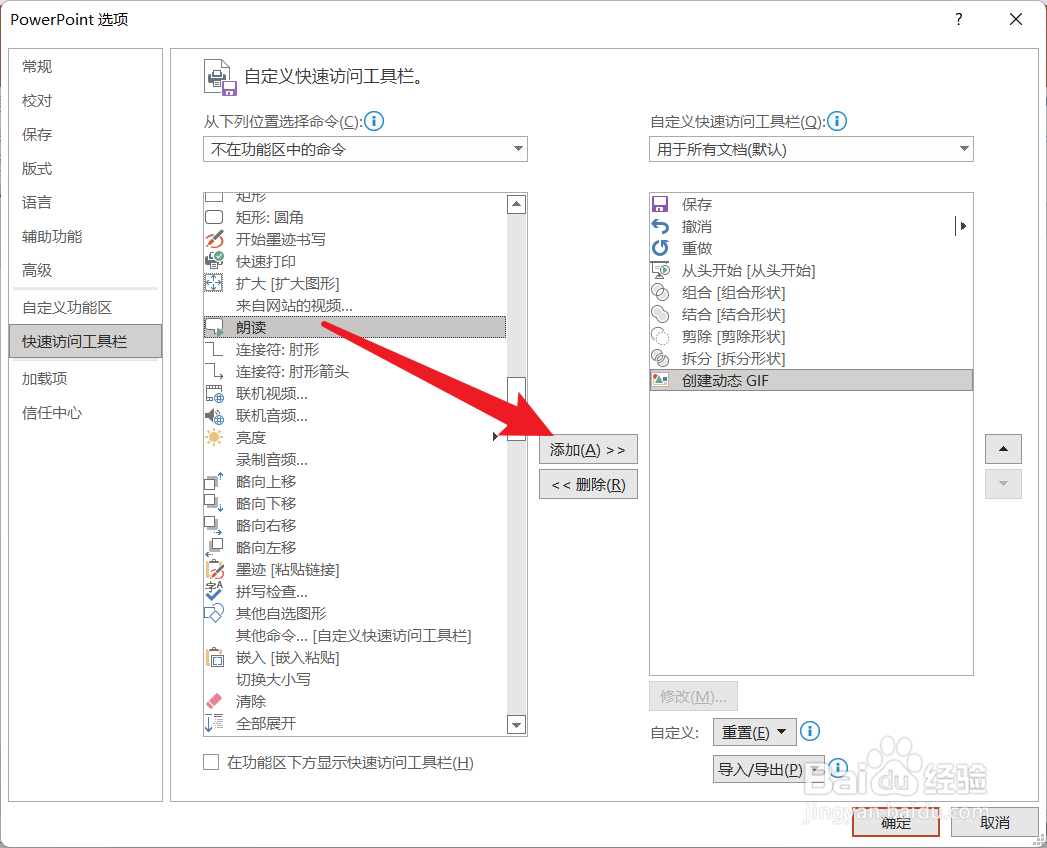The height and width of the screenshot is (848, 1047).
Task: Open the 重置(E) dropdown button
Action: (x=755, y=732)
